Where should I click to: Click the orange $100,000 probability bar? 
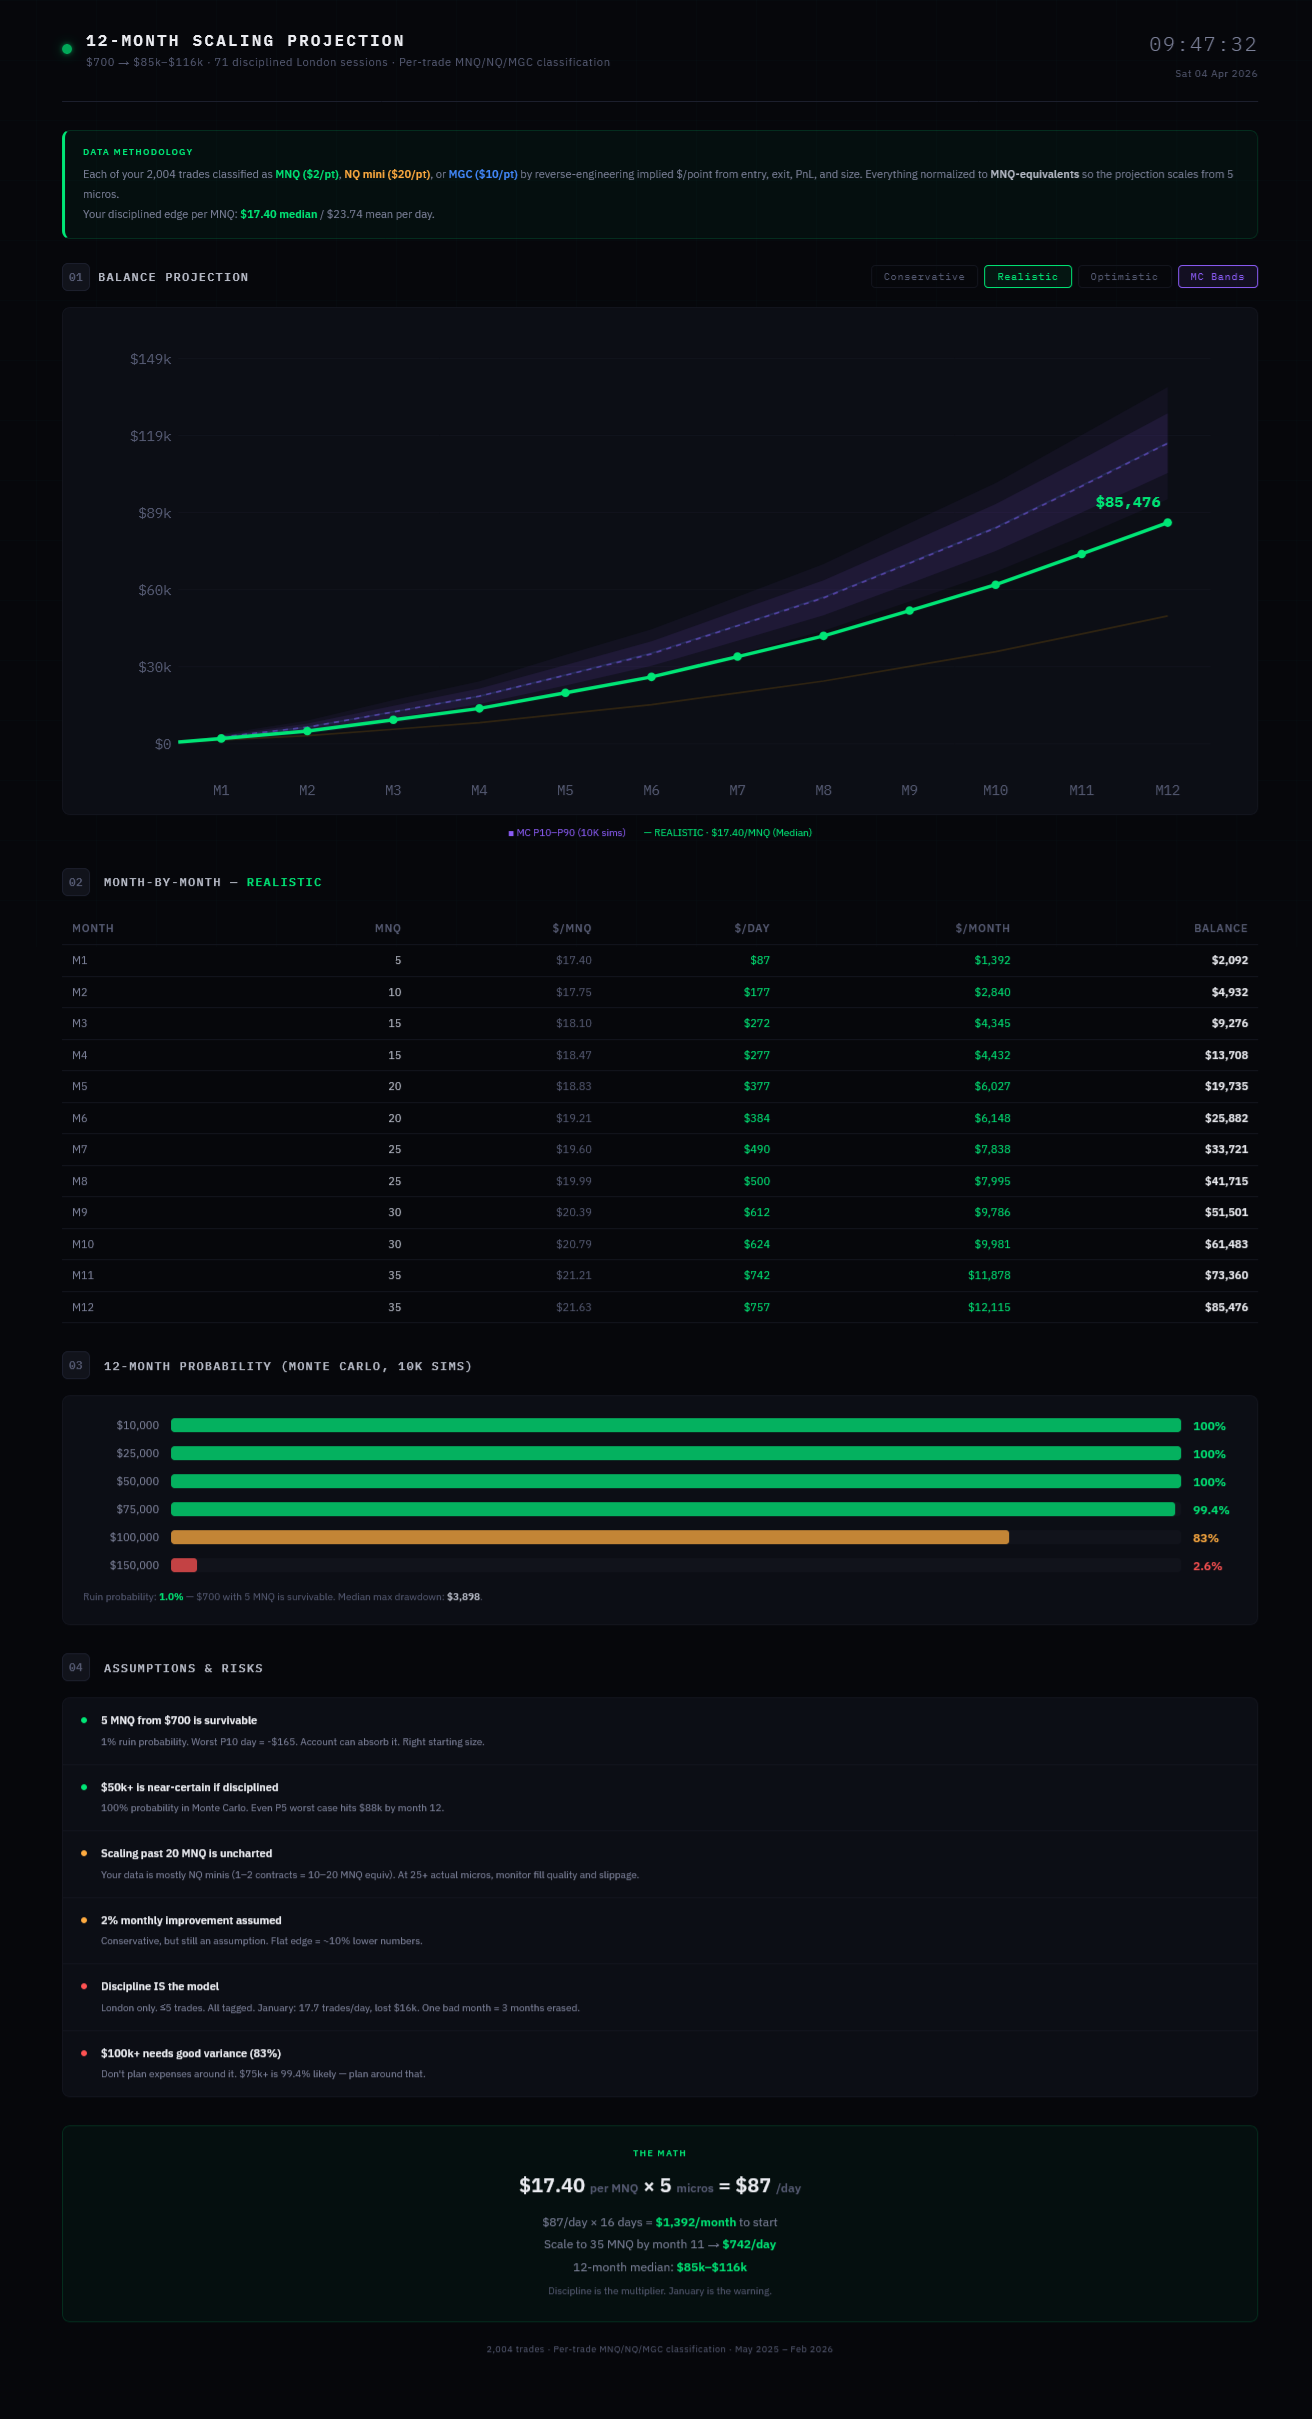coord(590,1538)
